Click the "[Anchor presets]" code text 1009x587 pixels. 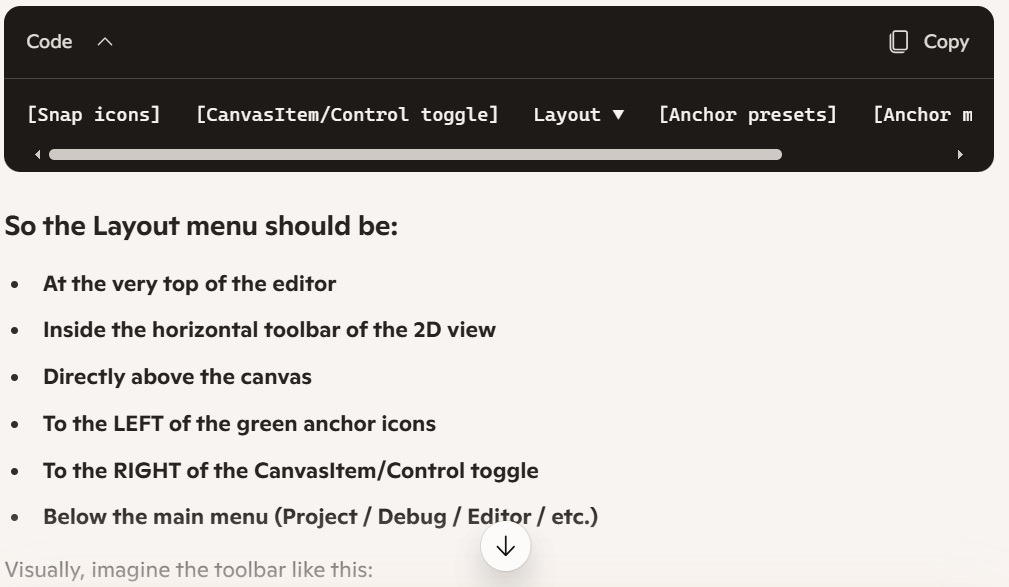click(747, 114)
